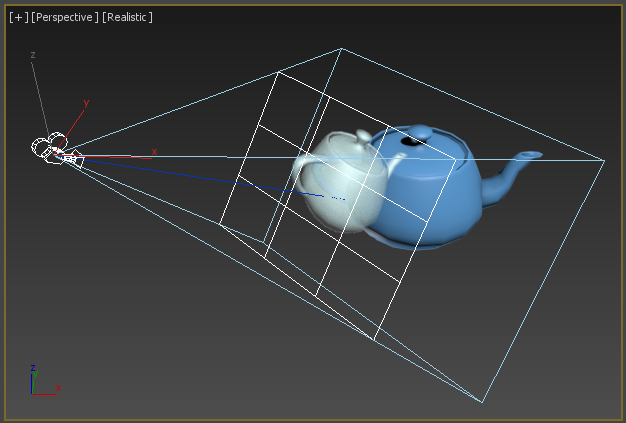
Task: Click the red x axis label of camera gizmo
Action: [154, 152]
